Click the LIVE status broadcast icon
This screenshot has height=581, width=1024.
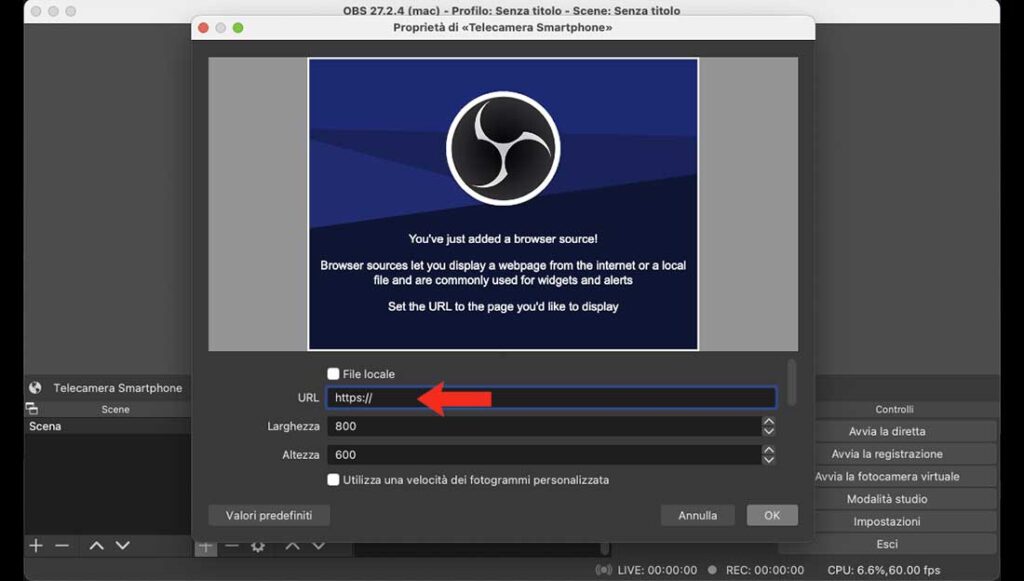pos(603,570)
